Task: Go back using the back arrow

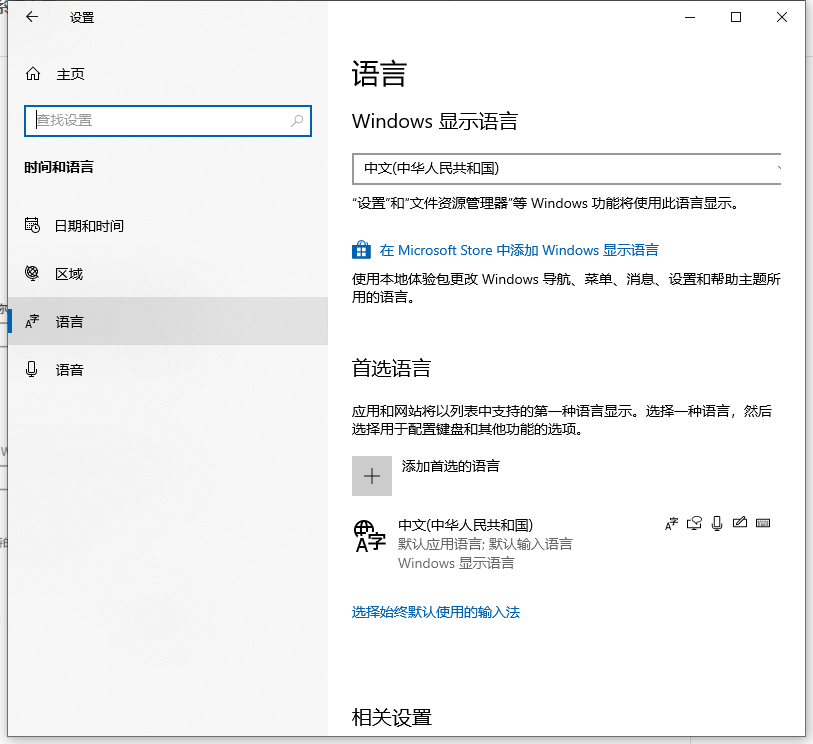Action: click(x=32, y=17)
